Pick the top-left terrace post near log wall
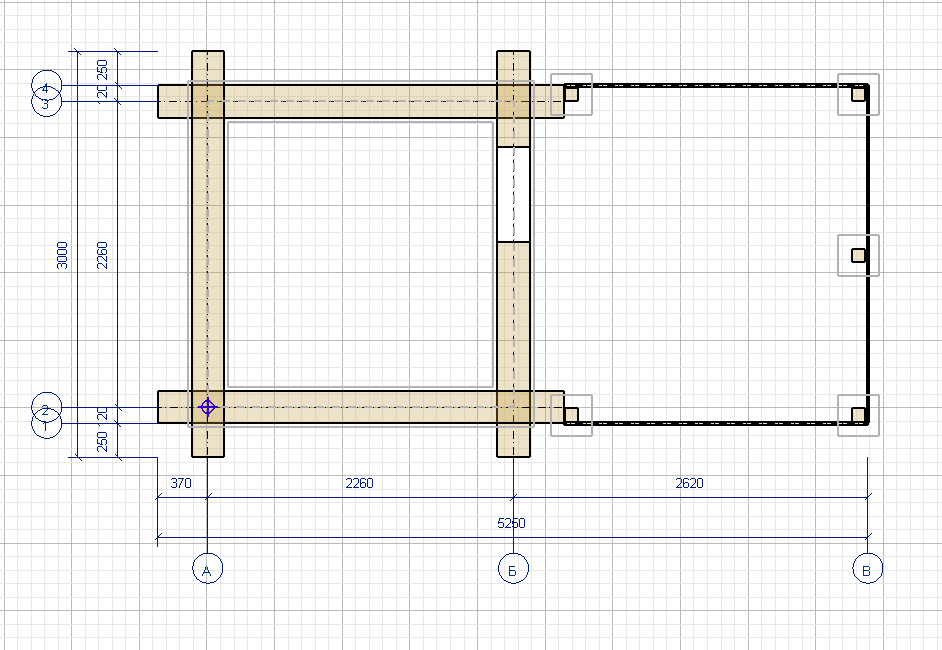The image size is (942, 650). coord(571,95)
